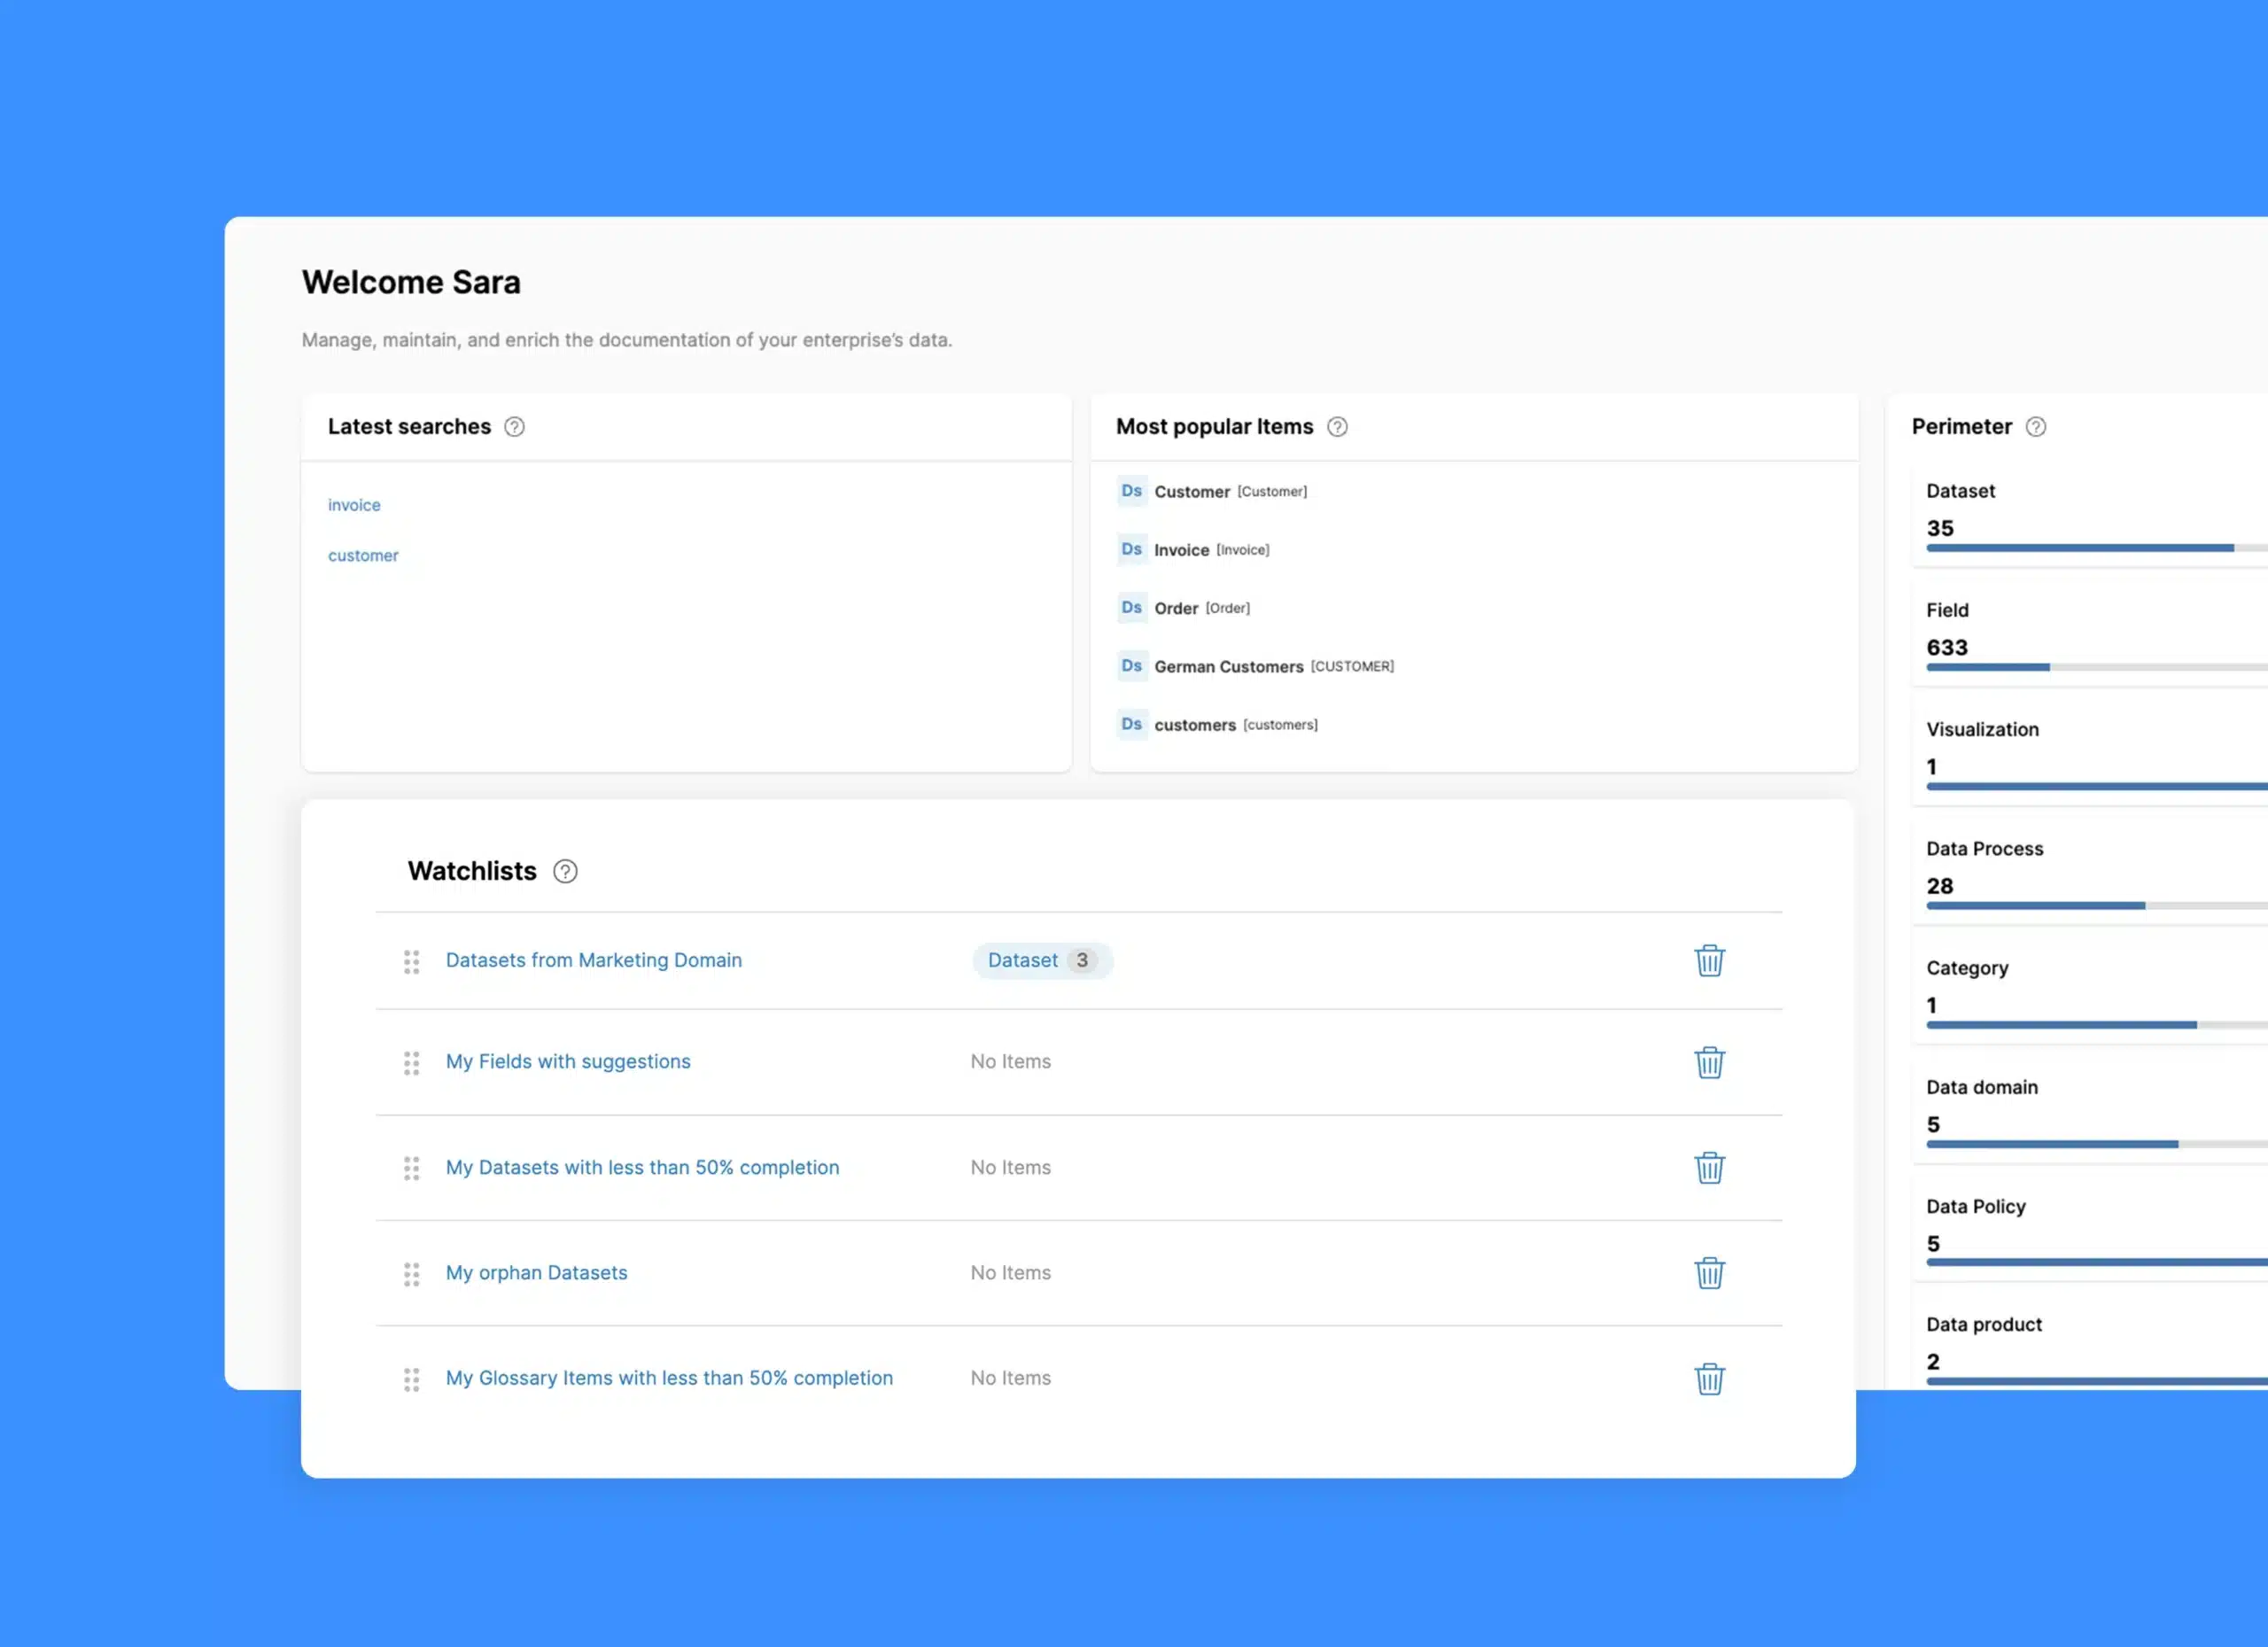Click No Items for My Glossary Items row
This screenshot has width=2268, height=1647.
click(1010, 1377)
